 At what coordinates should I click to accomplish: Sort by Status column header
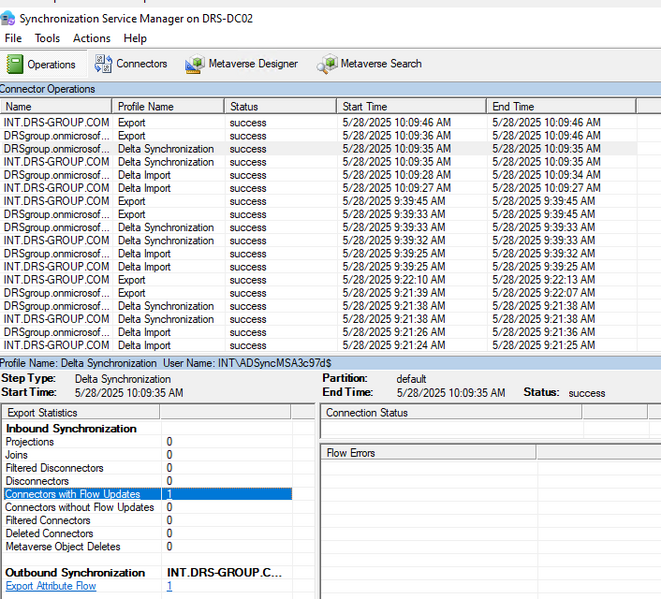[x=280, y=106]
